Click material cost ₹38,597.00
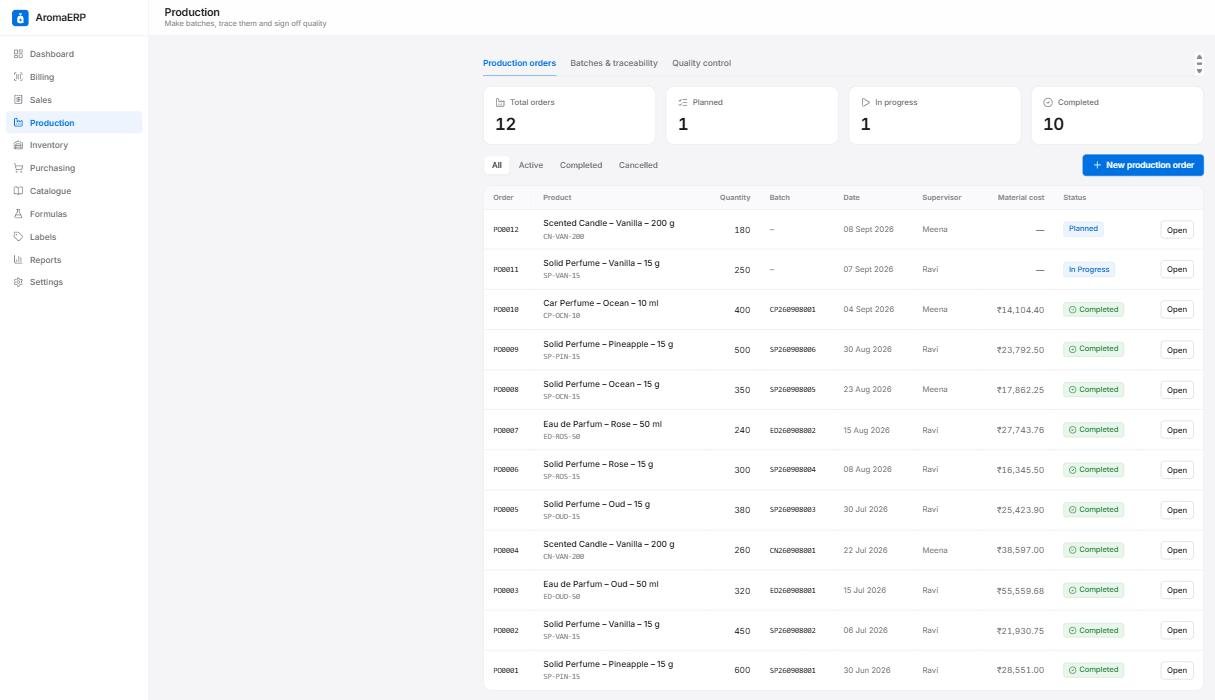The image size is (1215, 700). click(1020, 551)
